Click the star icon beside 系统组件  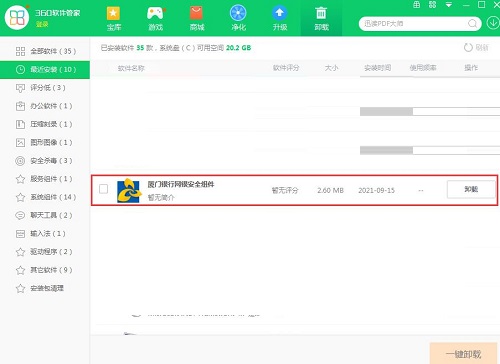[20, 197]
